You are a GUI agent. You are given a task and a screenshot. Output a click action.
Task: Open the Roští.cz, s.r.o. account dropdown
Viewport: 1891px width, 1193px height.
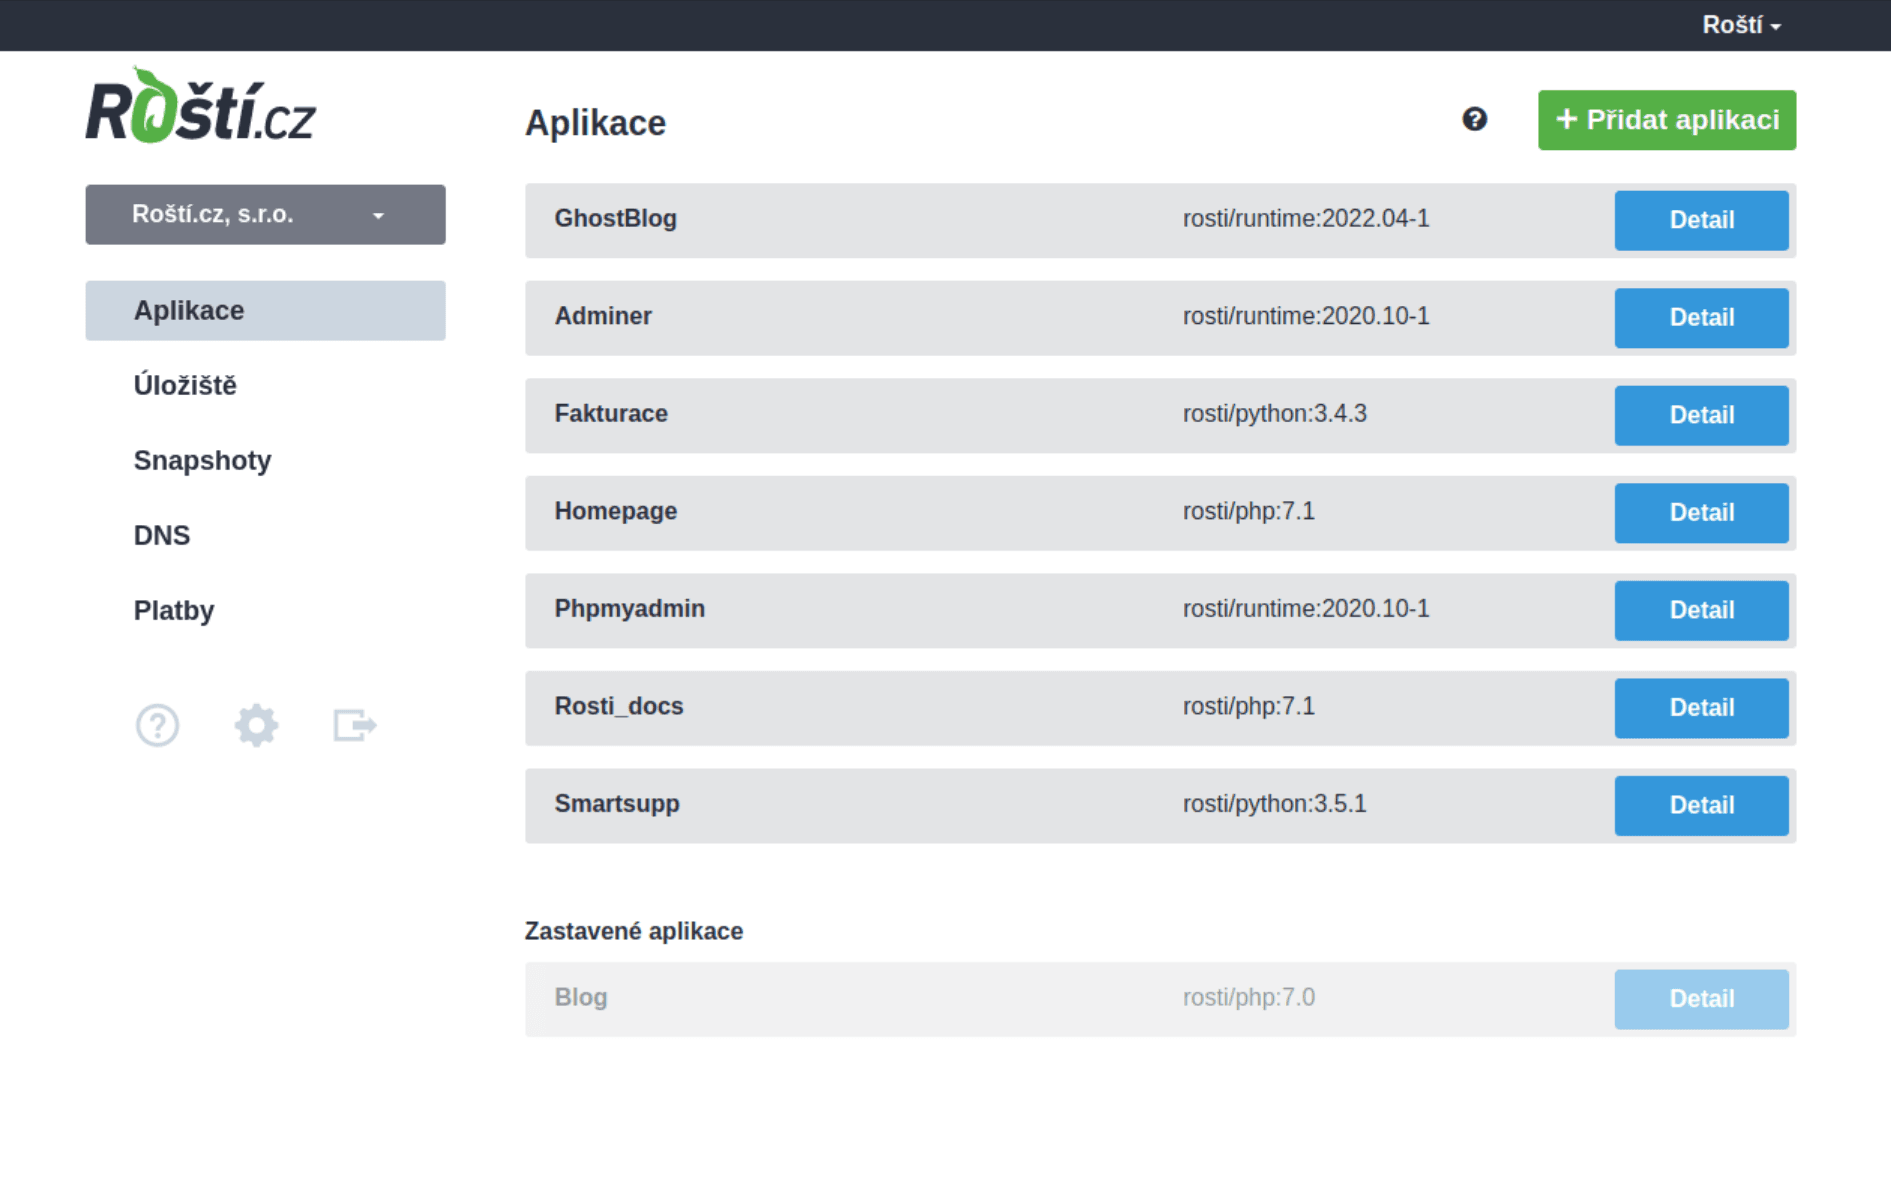click(265, 214)
